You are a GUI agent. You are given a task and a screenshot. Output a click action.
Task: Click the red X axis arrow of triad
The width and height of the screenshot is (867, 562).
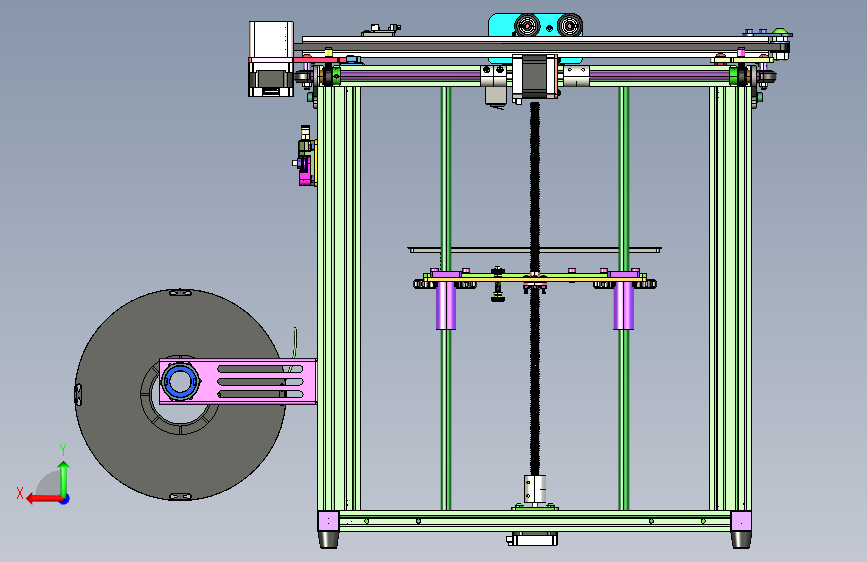click(x=43, y=499)
